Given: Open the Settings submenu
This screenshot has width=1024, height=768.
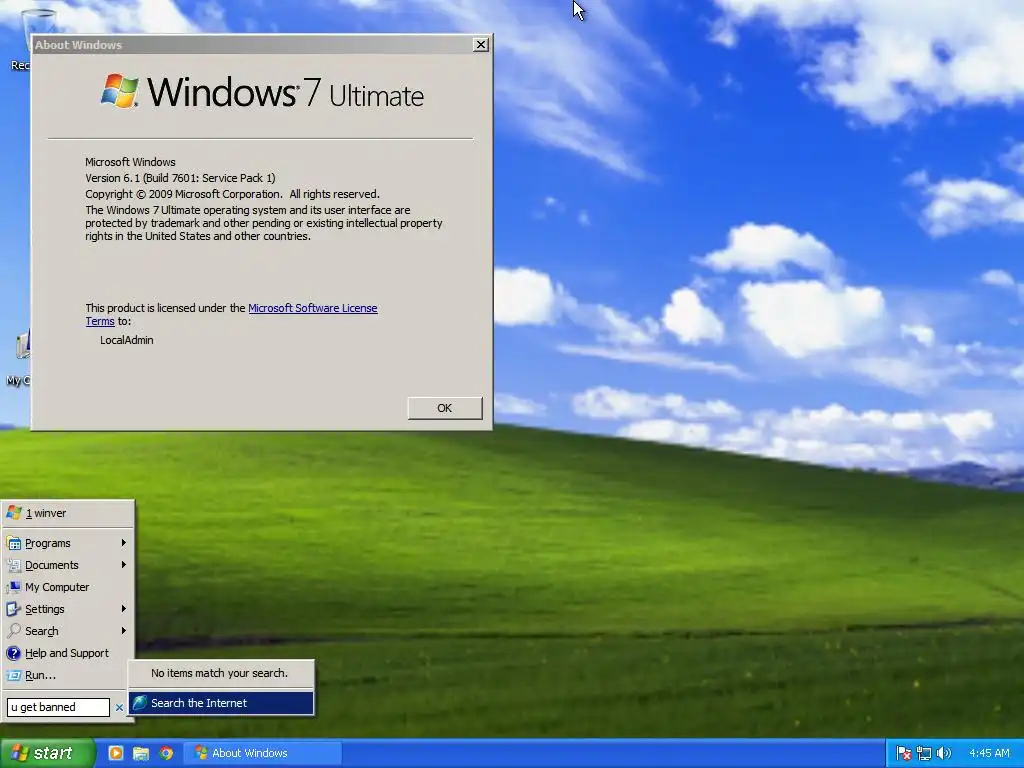Looking at the screenshot, I should [68, 609].
